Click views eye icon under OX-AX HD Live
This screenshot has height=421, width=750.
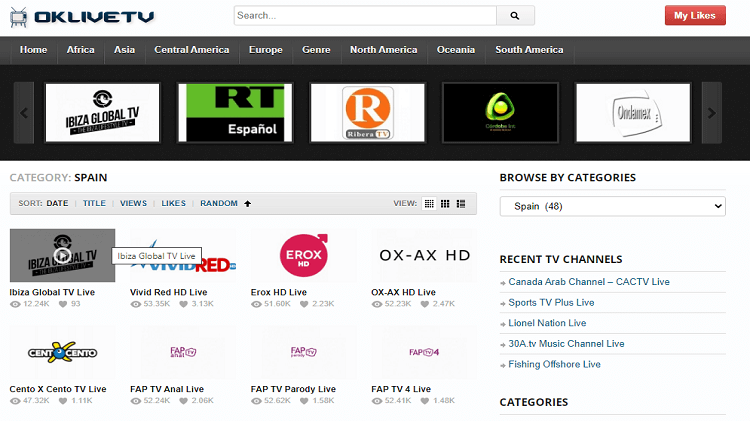377,304
